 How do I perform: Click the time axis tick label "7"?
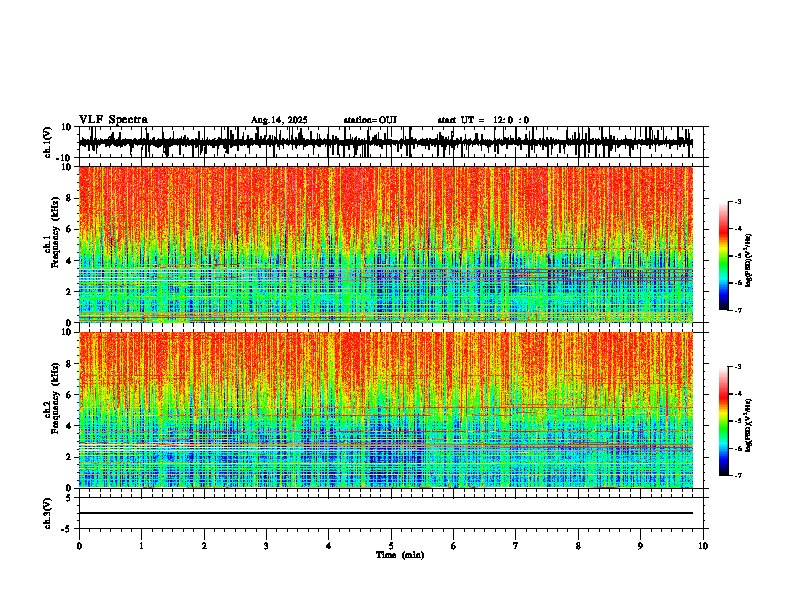(x=516, y=546)
